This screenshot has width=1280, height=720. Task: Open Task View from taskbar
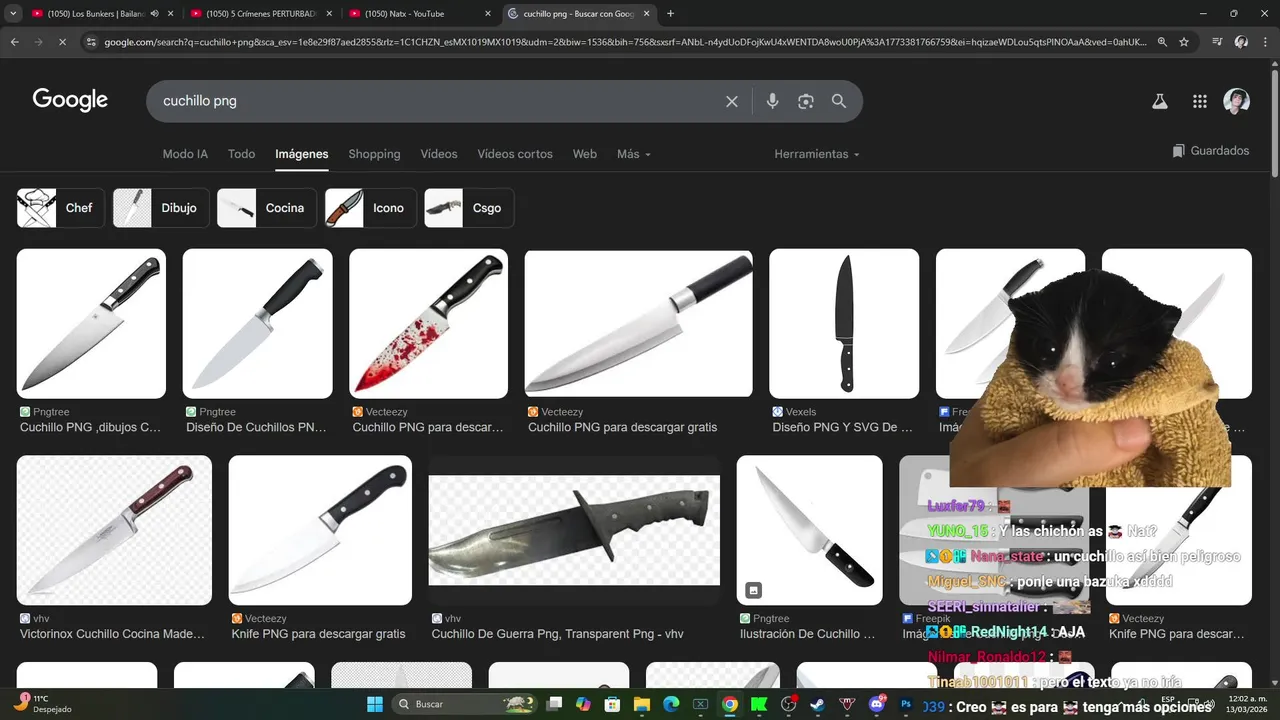tap(554, 704)
